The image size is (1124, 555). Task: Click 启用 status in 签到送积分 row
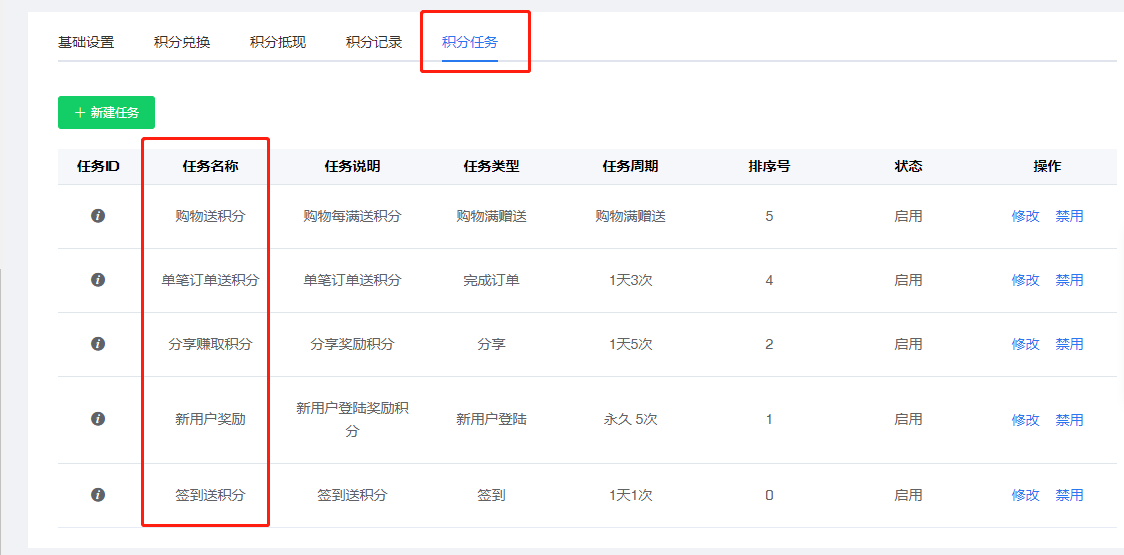click(x=908, y=494)
